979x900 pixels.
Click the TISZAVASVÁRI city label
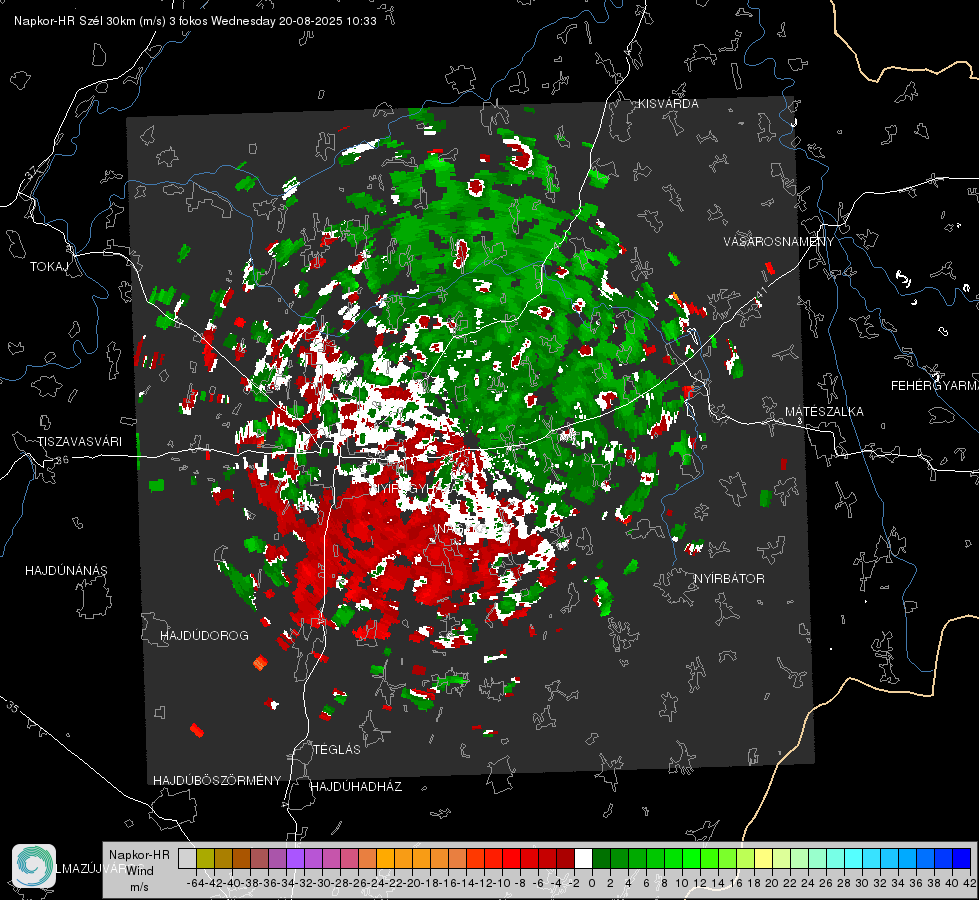79,442
